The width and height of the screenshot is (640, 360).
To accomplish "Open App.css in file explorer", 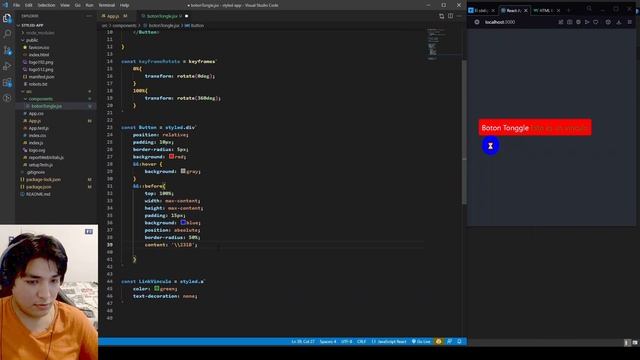I will (x=36, y=113).
